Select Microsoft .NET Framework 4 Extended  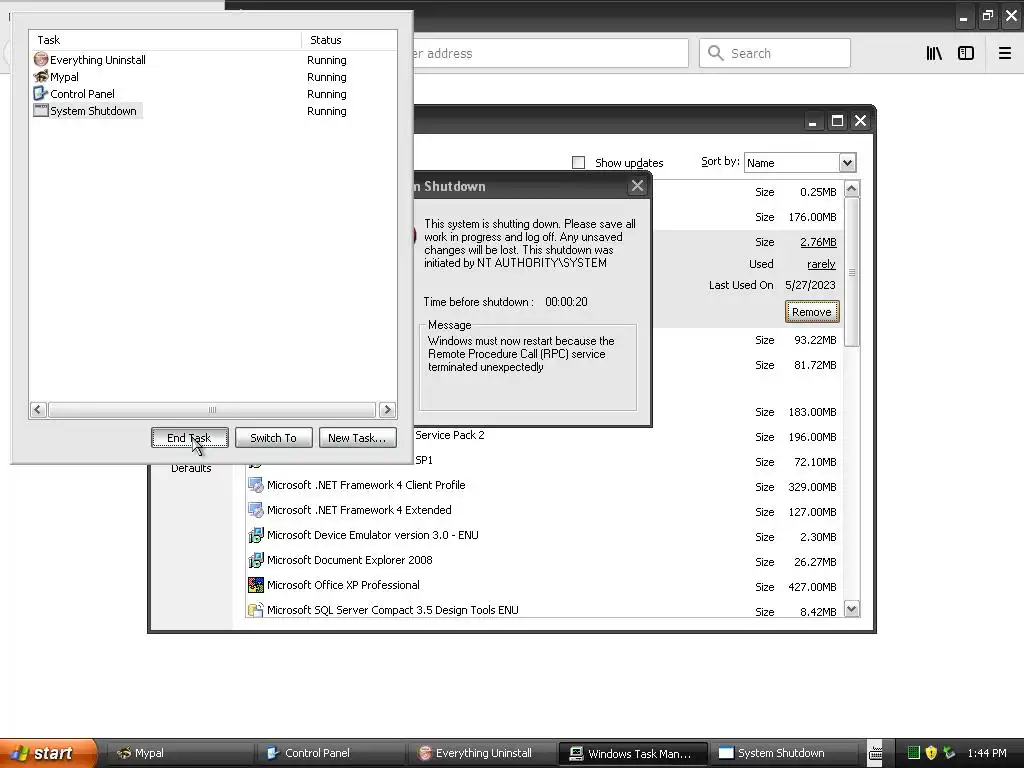tap(359, 510)
